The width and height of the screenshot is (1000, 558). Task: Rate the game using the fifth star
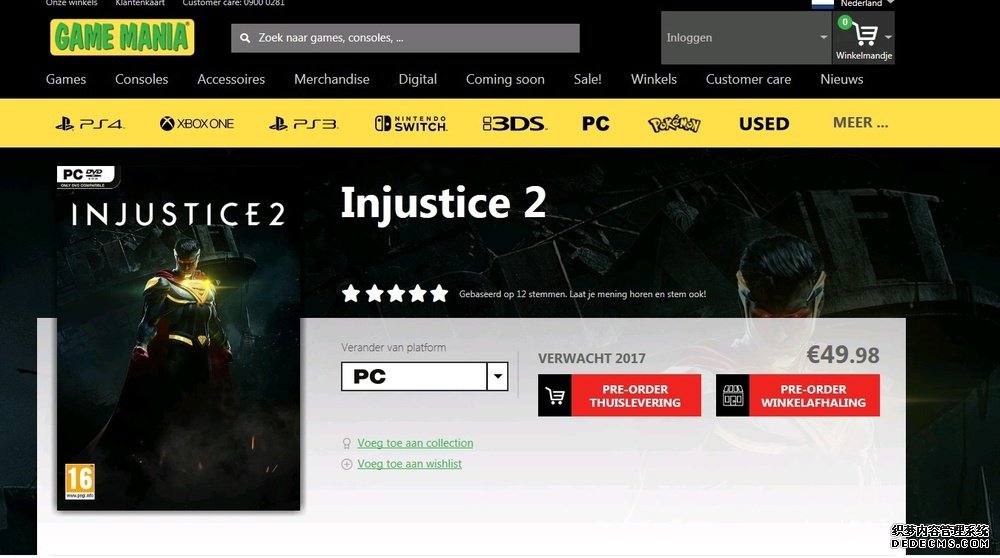438,294
